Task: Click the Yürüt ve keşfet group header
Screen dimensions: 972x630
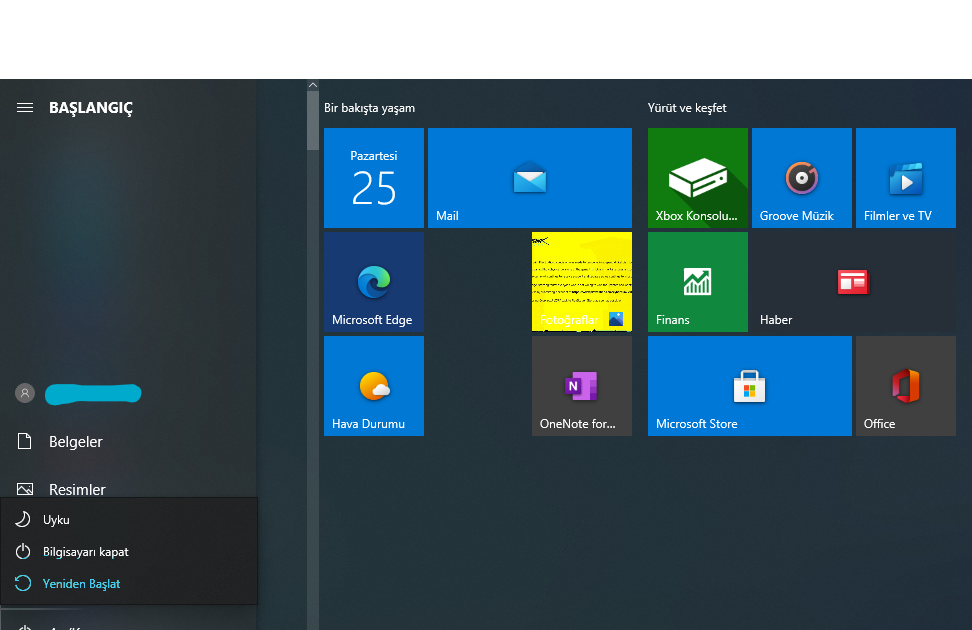Action: [687, 108]
